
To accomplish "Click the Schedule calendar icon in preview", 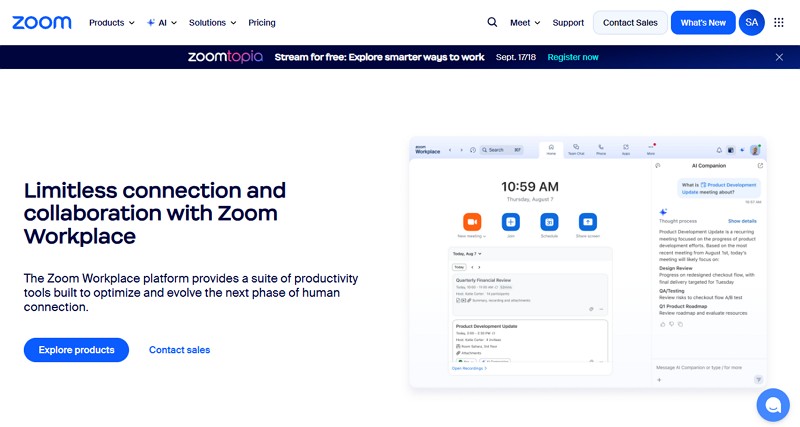I will coord(549,222).
